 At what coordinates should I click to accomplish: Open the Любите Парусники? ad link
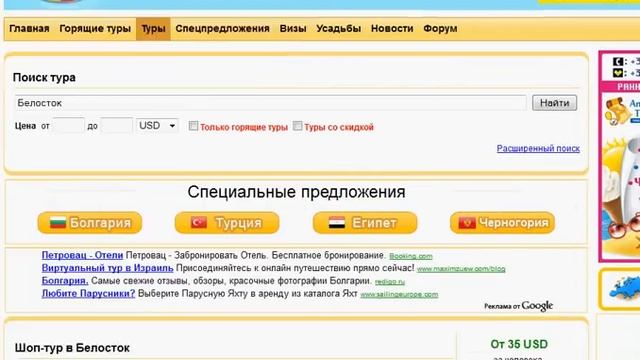coord(88,293)
